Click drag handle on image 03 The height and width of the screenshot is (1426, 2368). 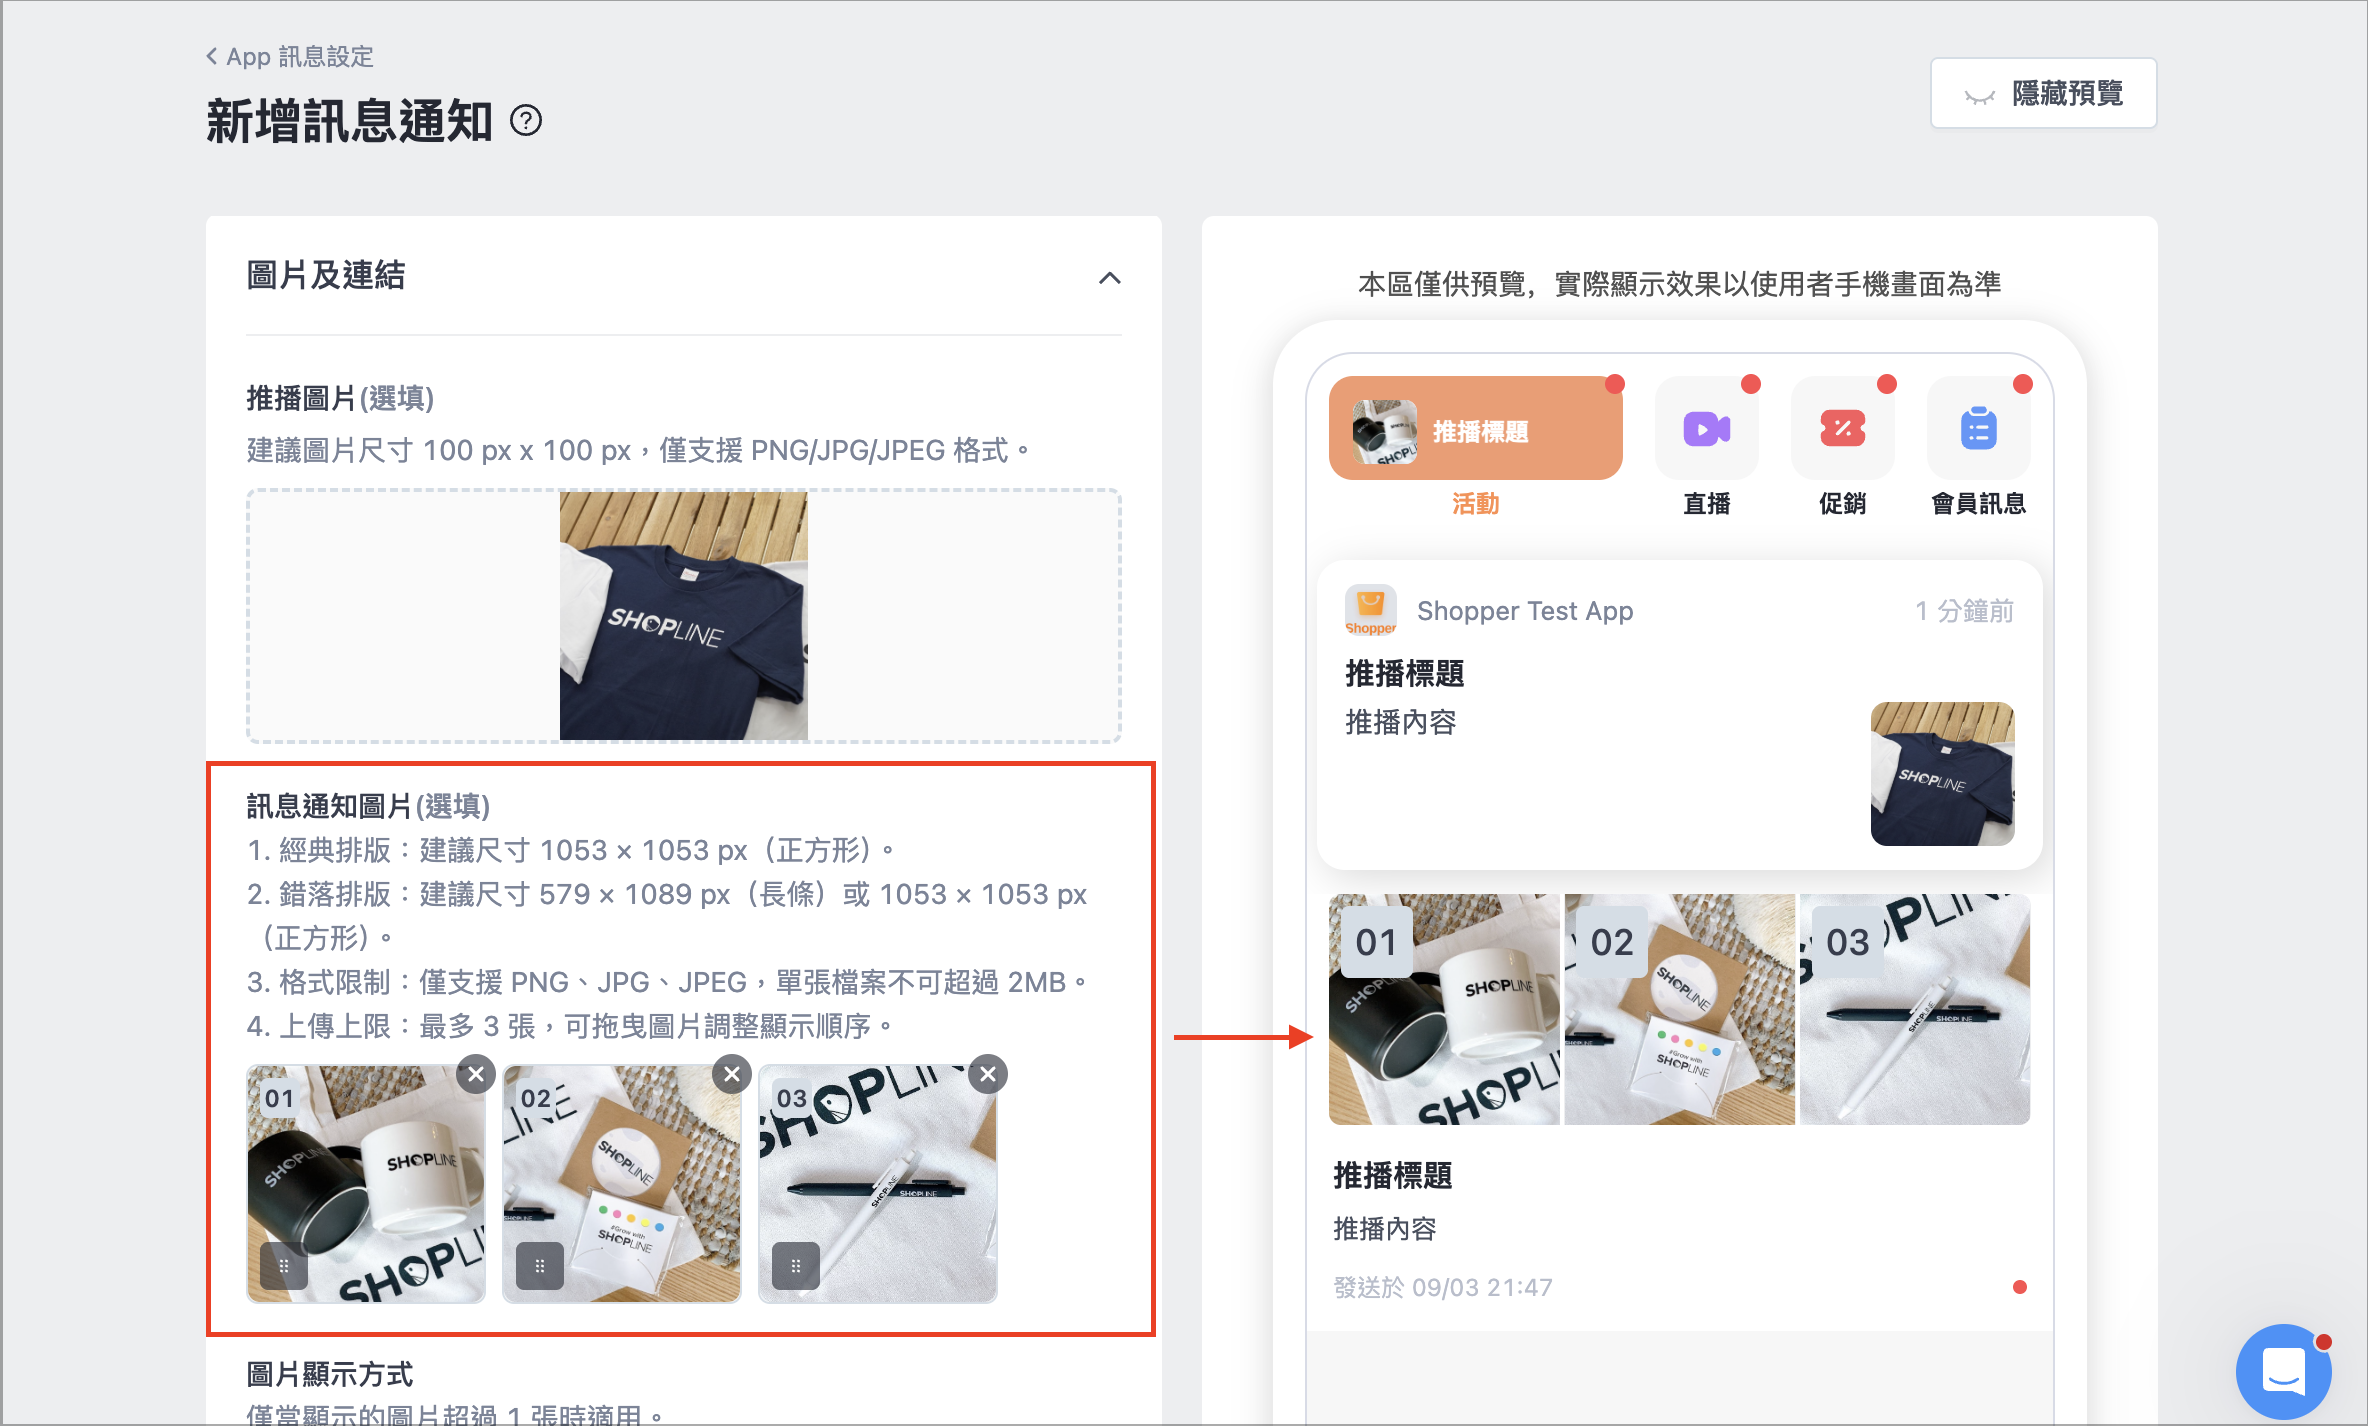(796, 1266)
